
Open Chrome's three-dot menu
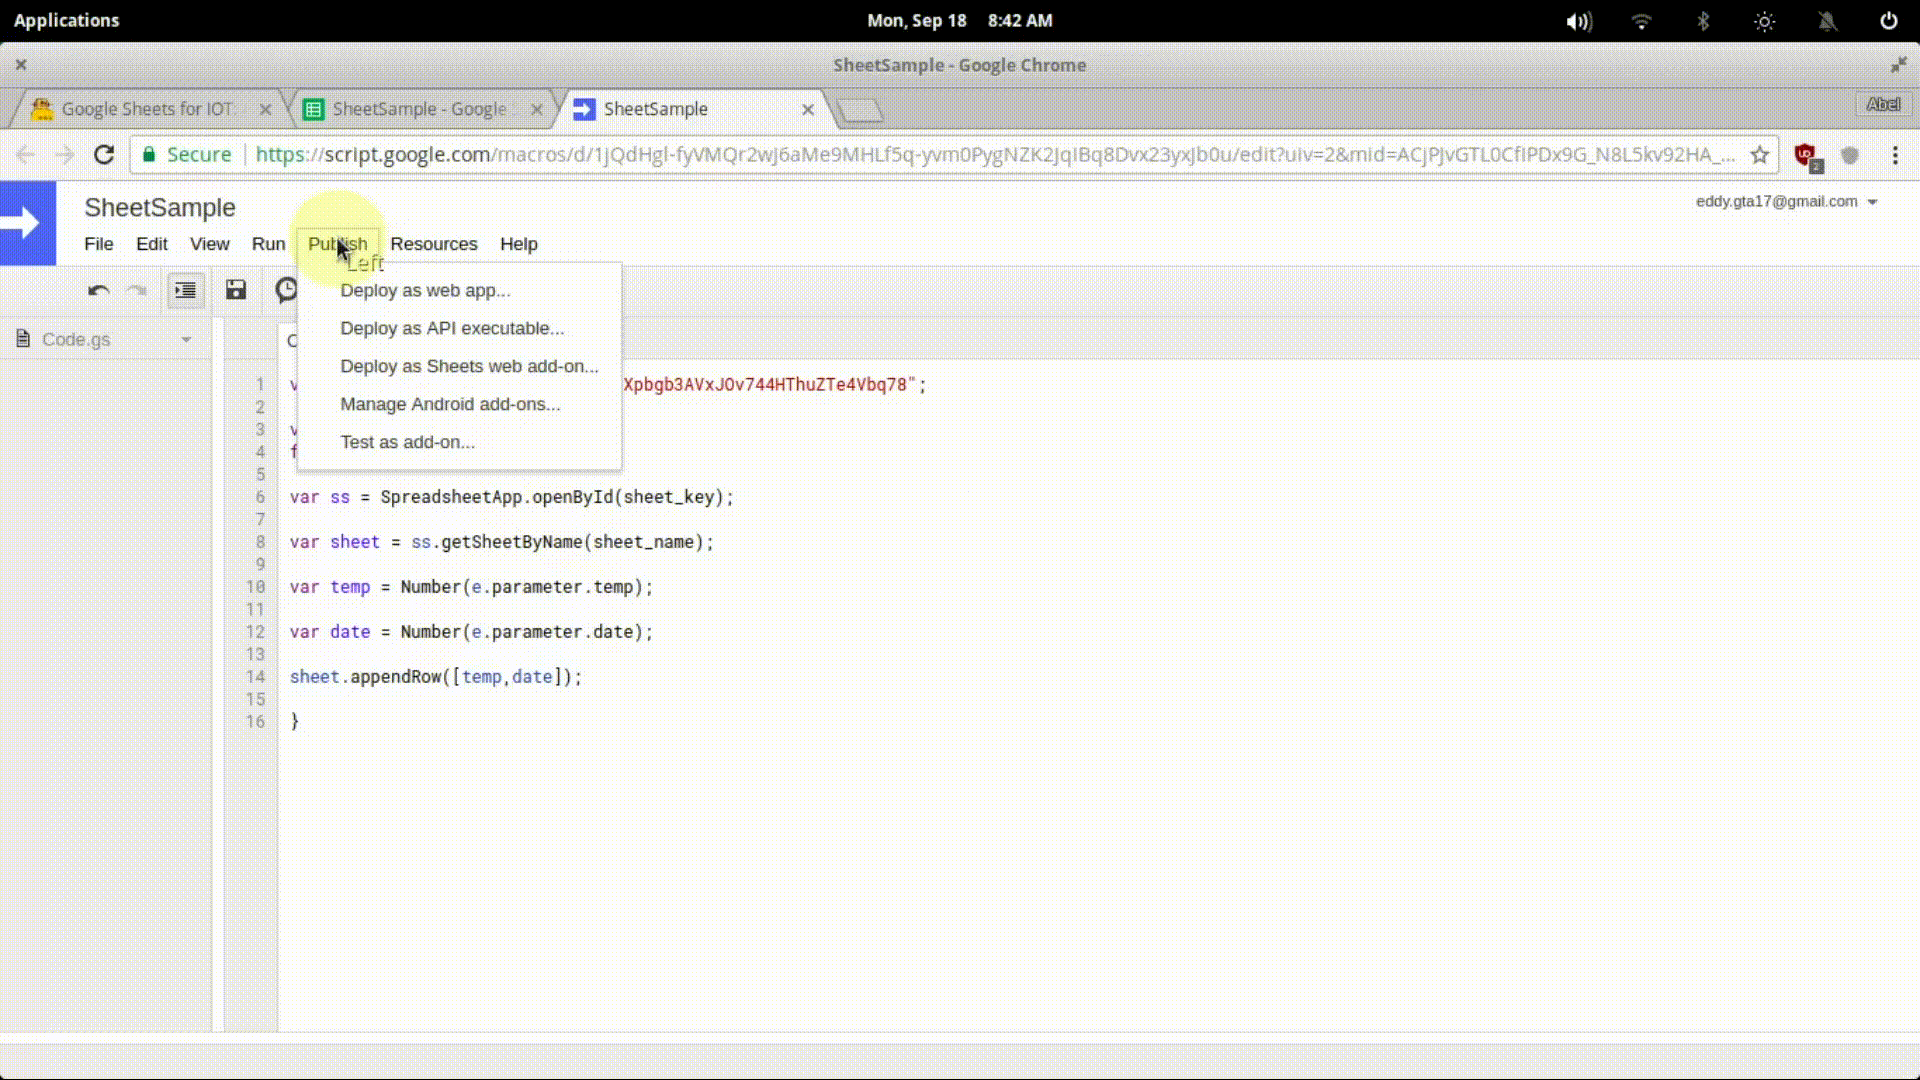click(1895, 155)
